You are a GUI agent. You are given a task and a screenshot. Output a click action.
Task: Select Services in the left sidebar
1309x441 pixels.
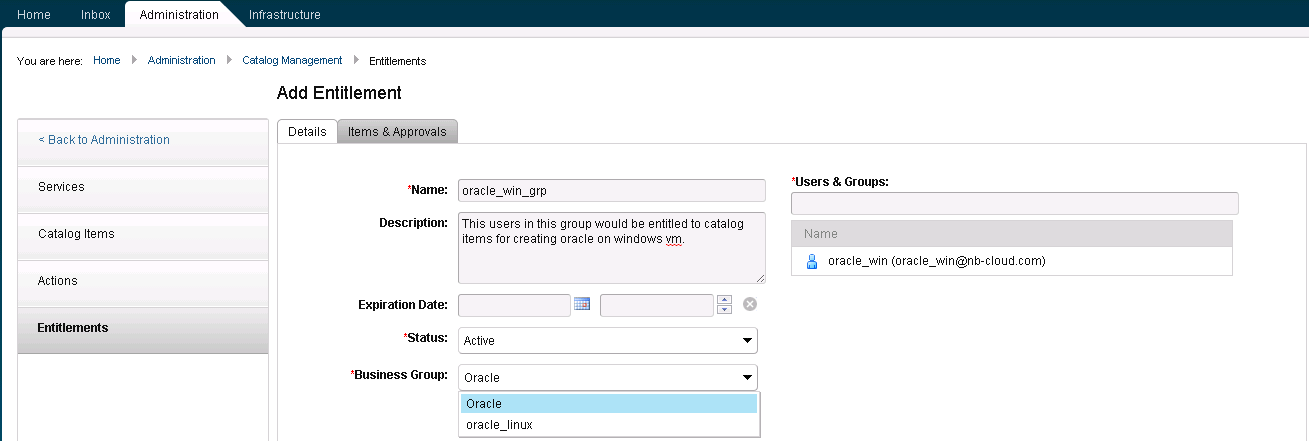(61, 187)
